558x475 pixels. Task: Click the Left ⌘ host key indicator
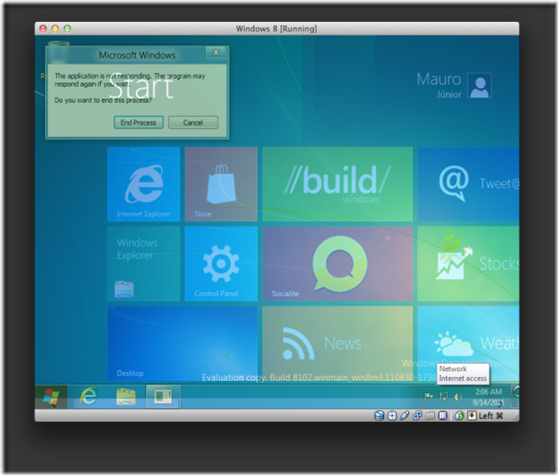(491, 416)
